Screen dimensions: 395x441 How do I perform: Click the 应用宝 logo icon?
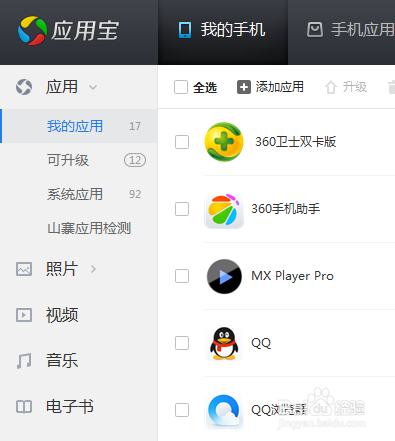(x=32, y=30)
